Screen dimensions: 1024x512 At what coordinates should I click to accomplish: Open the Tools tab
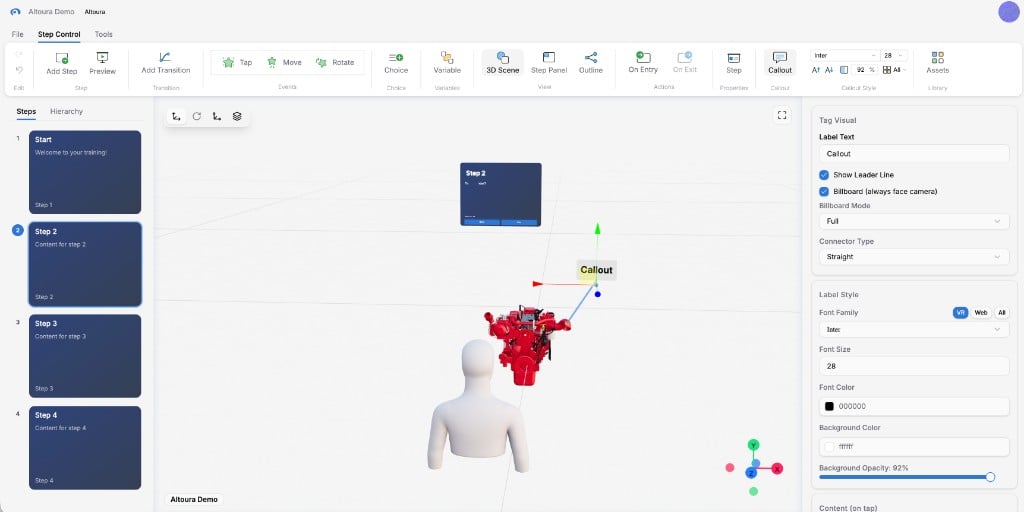pos(103,34)
